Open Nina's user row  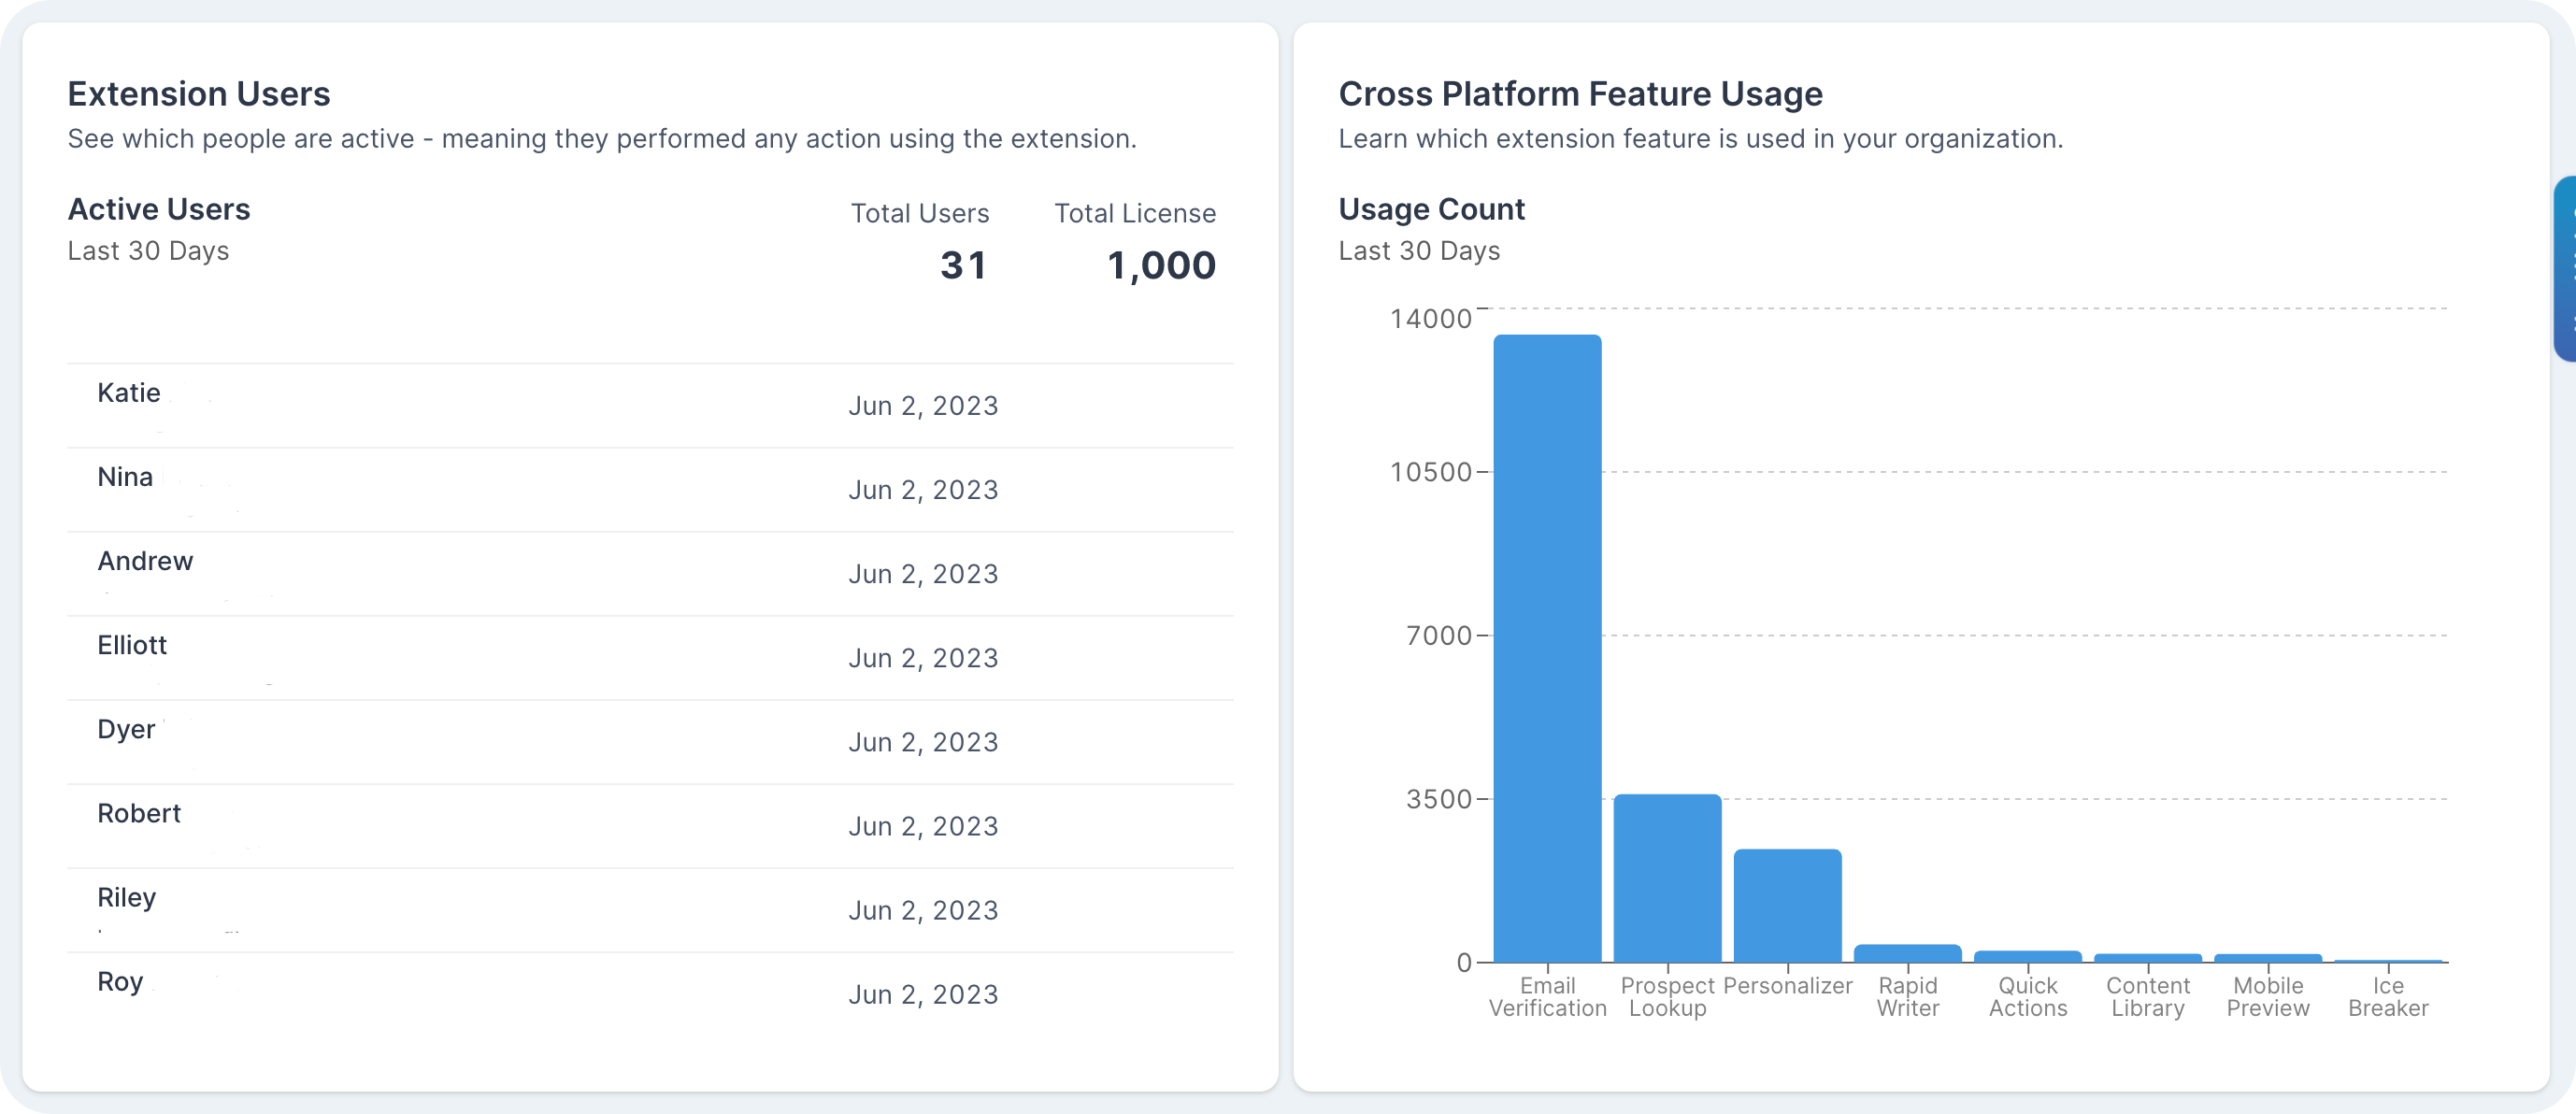pyautogui.click(x=650, y=490)
